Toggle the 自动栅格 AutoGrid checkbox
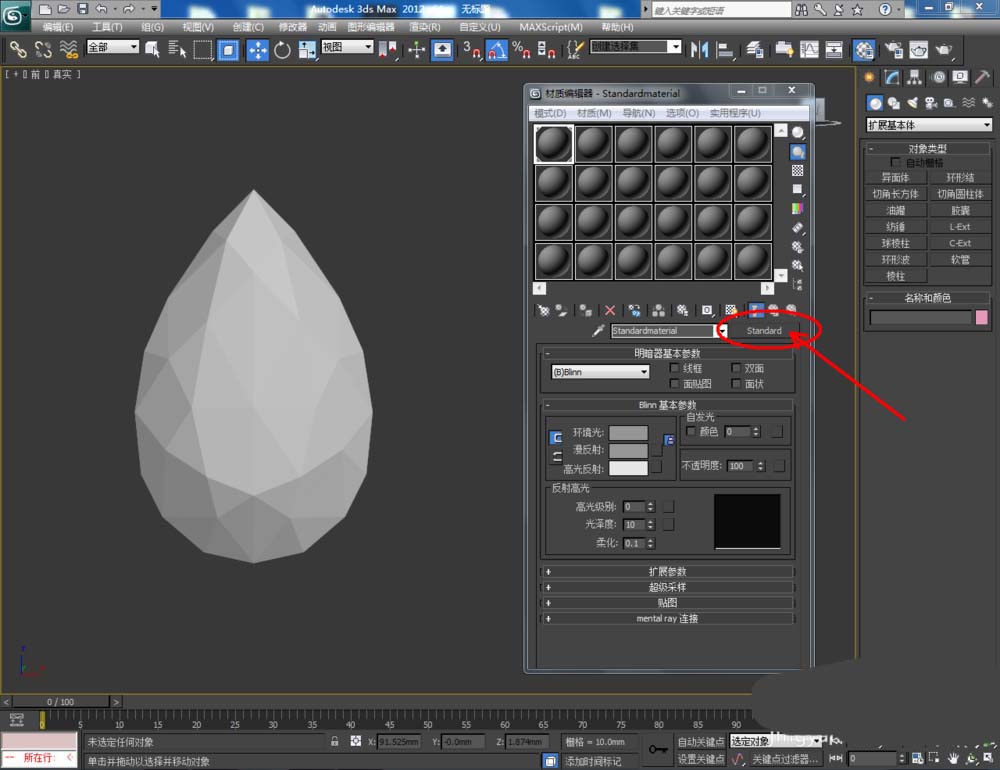This screenshot has height=770, width=1000. [x=895, y=162]
